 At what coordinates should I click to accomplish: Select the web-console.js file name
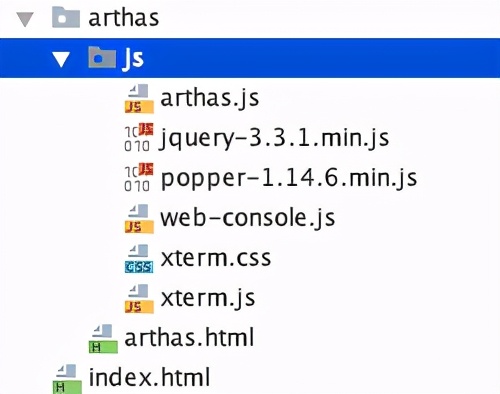pyautogui.click(x=248, y=218)
